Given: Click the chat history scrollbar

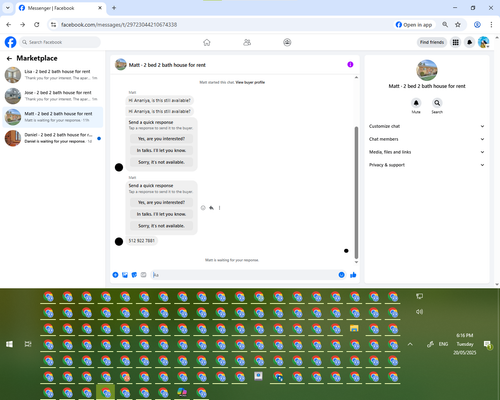Looking at the screenshot, I should [x=356, y=193].
